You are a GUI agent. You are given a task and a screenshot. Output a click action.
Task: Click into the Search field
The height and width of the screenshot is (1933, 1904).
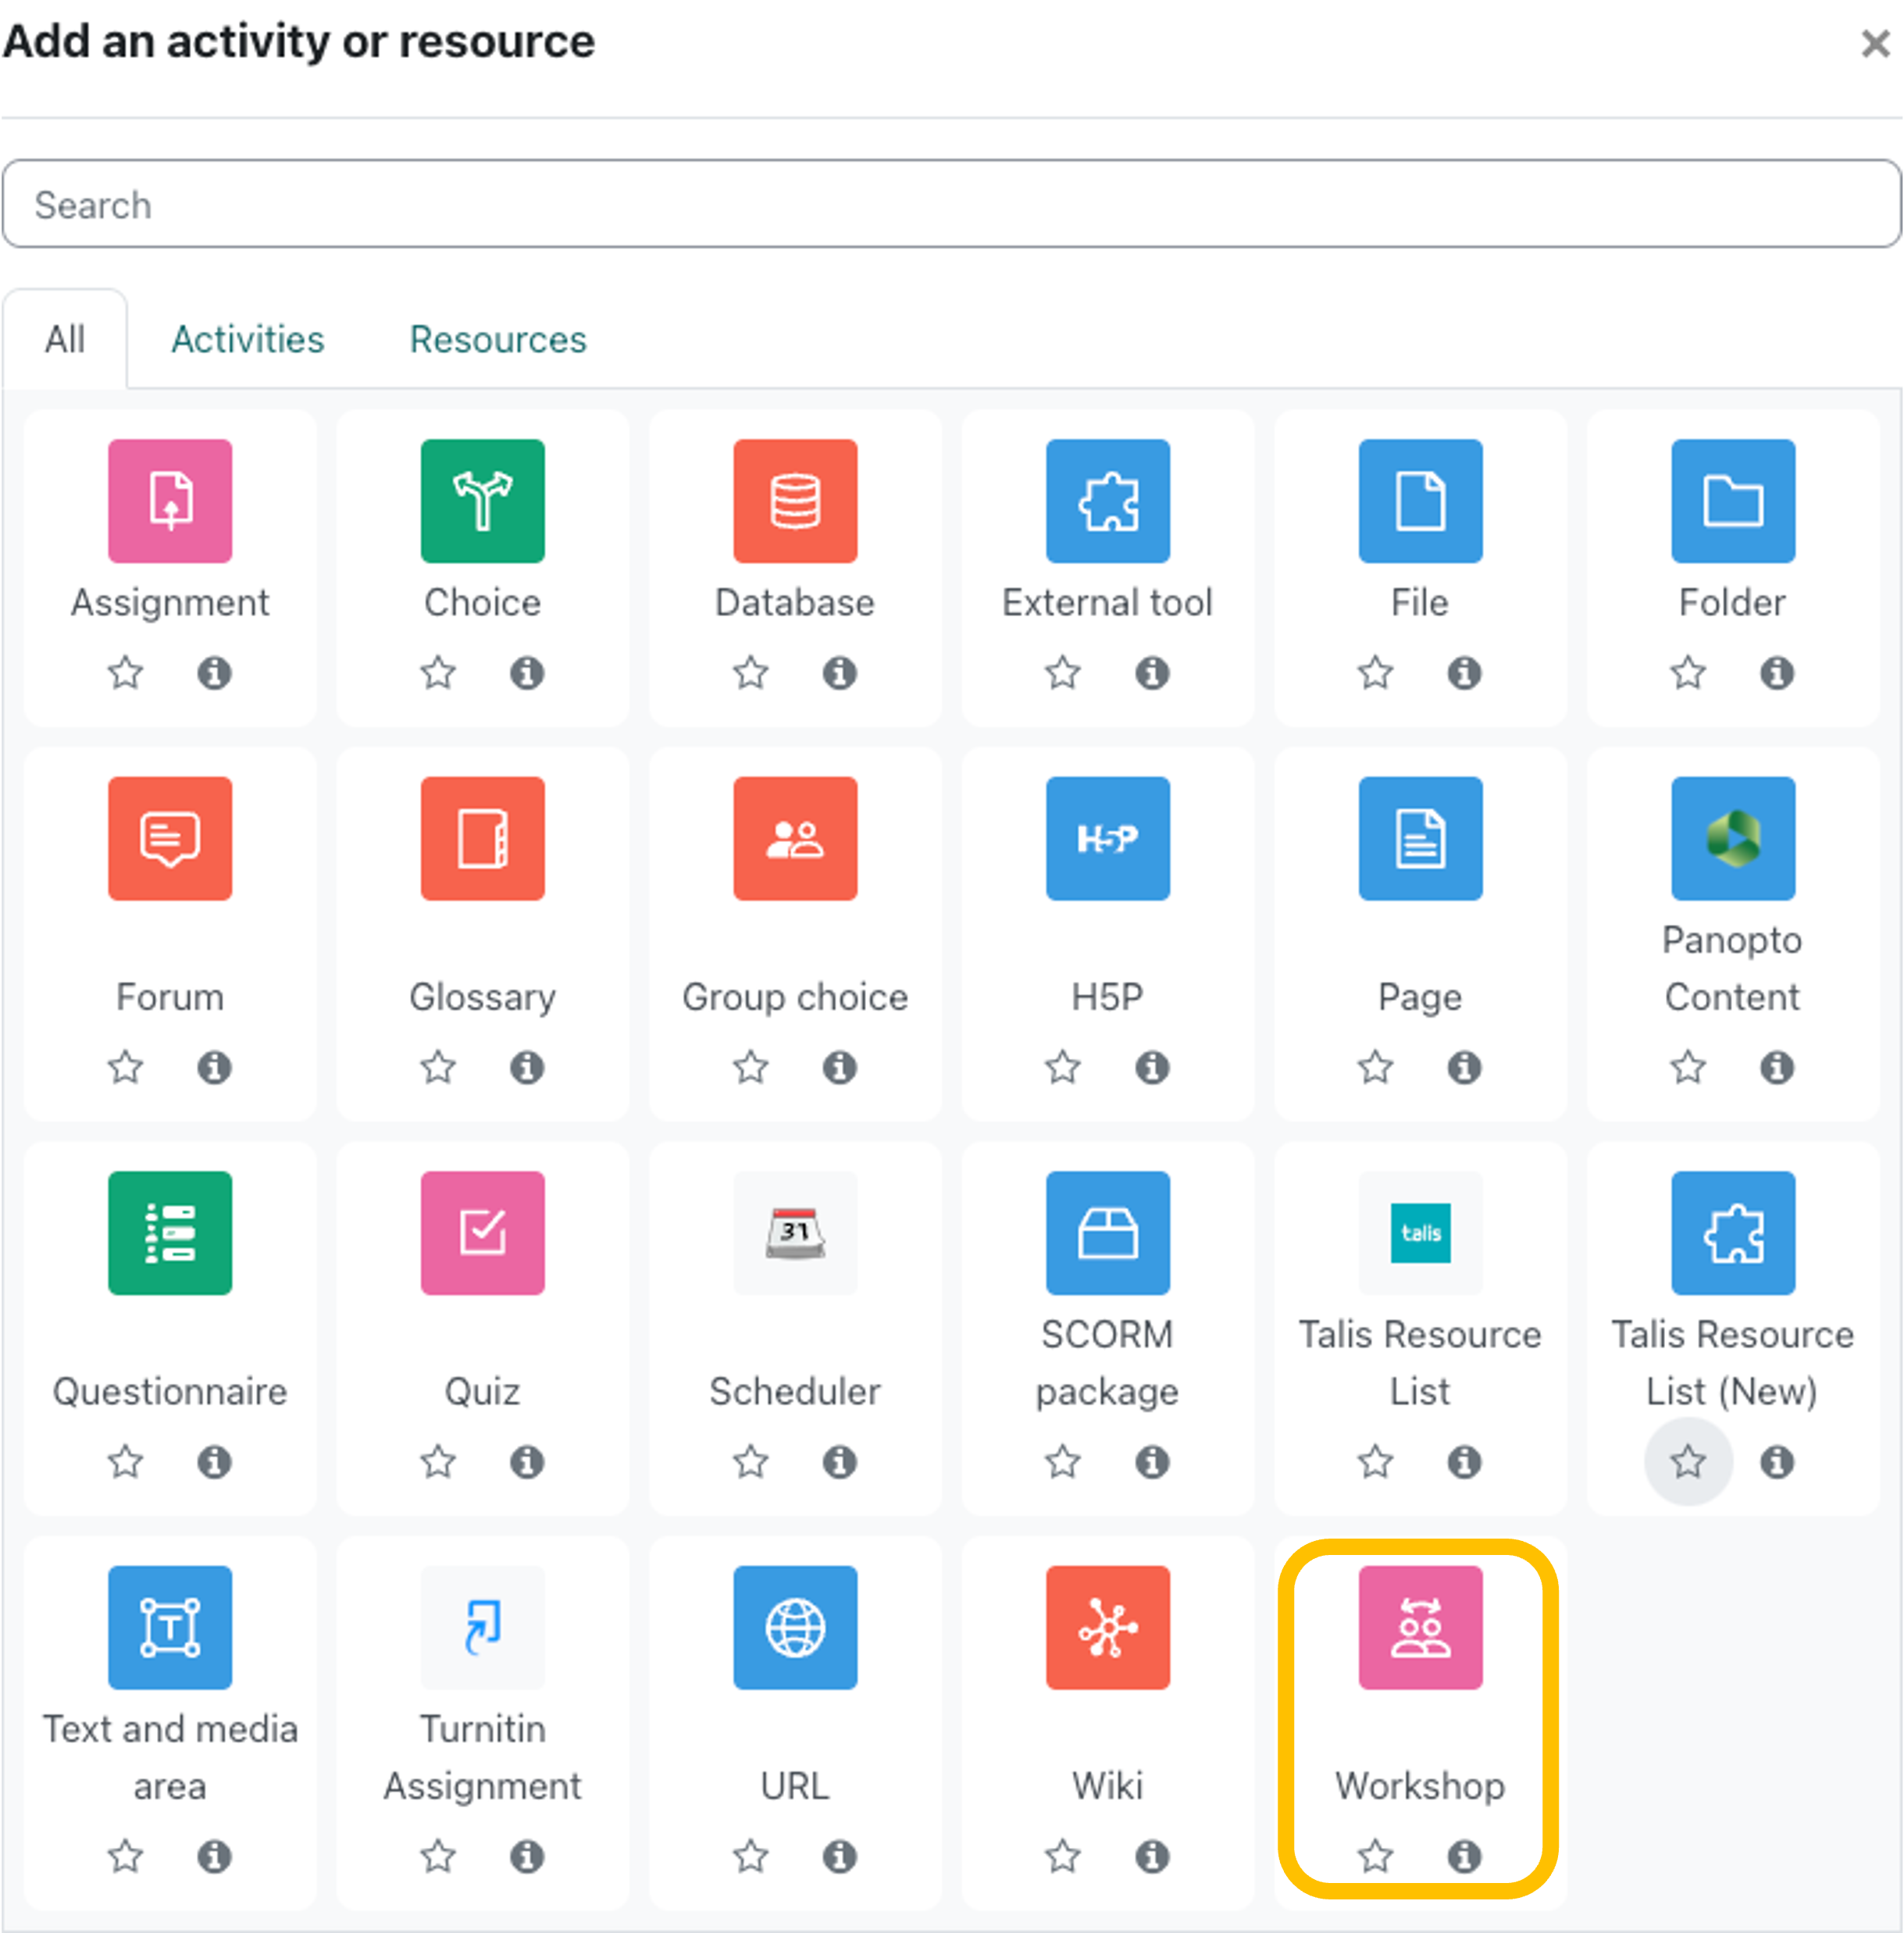point(950,204)
